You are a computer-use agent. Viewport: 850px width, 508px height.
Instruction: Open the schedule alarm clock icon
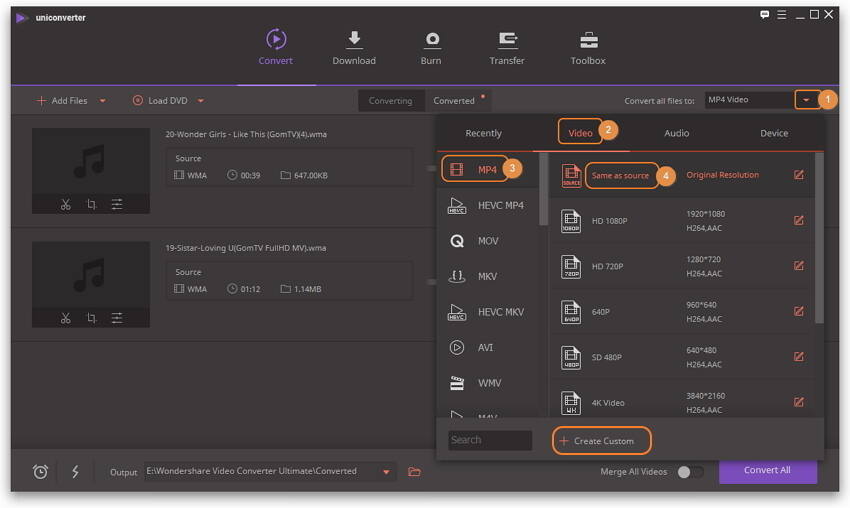coord(40,472)
